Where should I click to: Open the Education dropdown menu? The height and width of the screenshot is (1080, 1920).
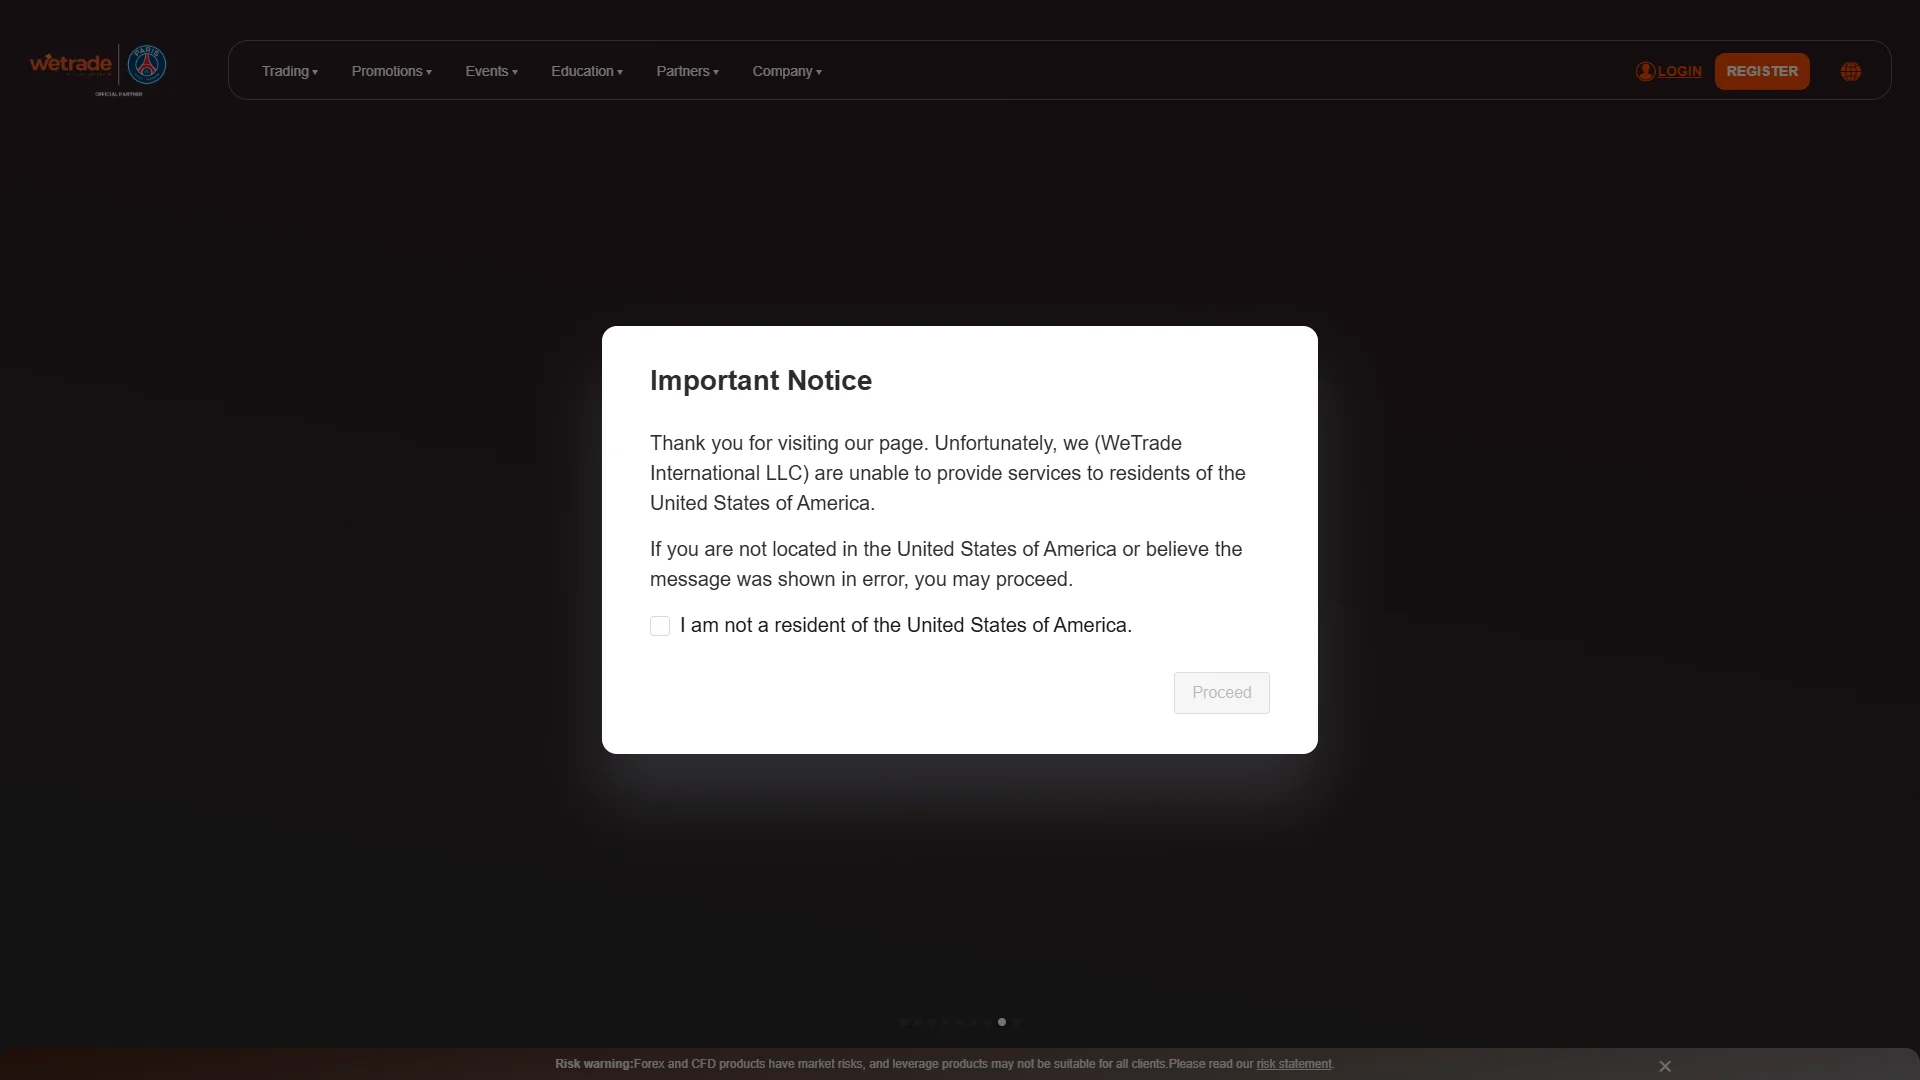pyautogui.click(x=587, y=71)
